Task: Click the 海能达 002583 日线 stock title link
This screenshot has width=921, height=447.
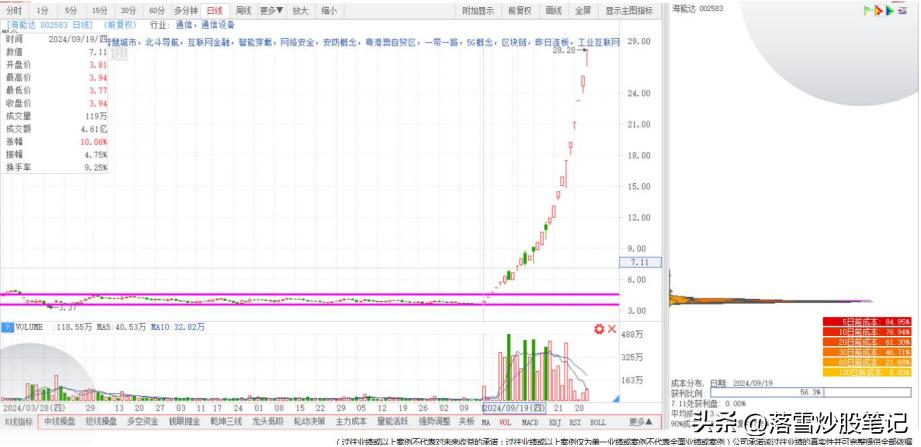Action: tap(50, 25)
